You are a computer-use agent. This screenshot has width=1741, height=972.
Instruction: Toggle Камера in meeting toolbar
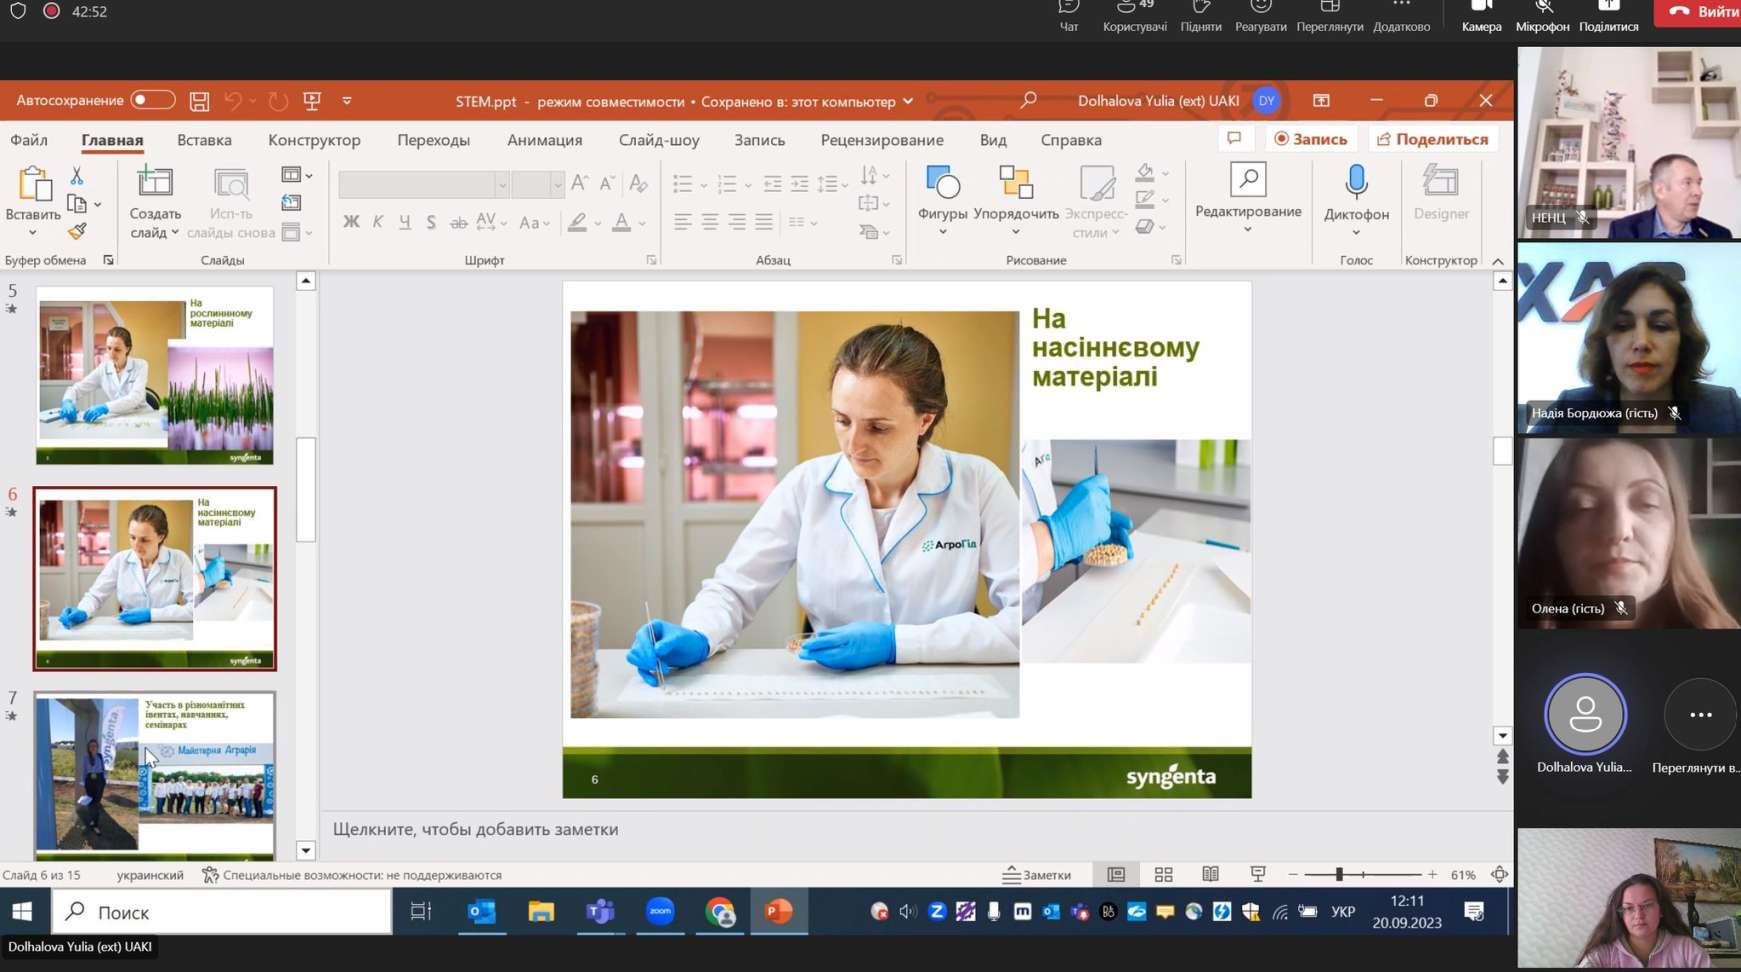click(1481, 16)
